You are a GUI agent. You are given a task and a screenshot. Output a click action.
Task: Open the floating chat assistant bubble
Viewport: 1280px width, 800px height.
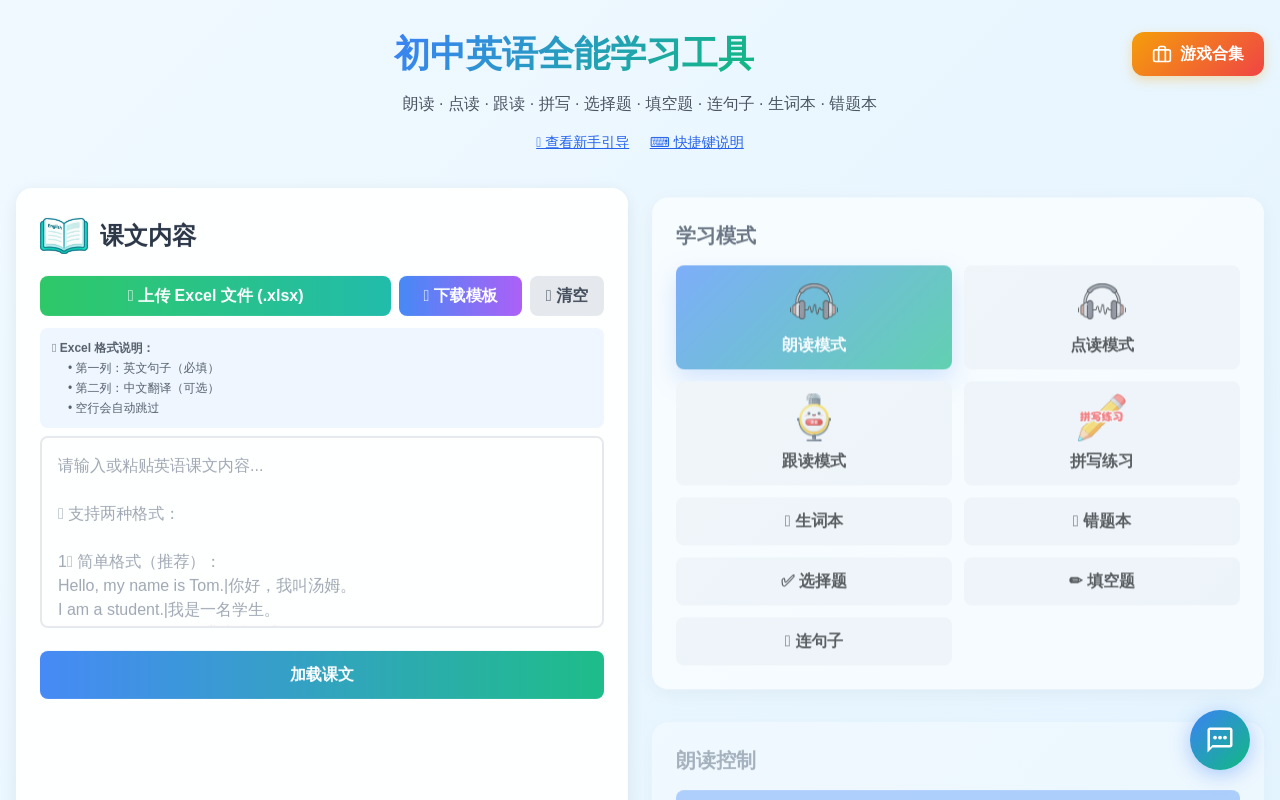pyautogui.click(x=1219, y=740)
